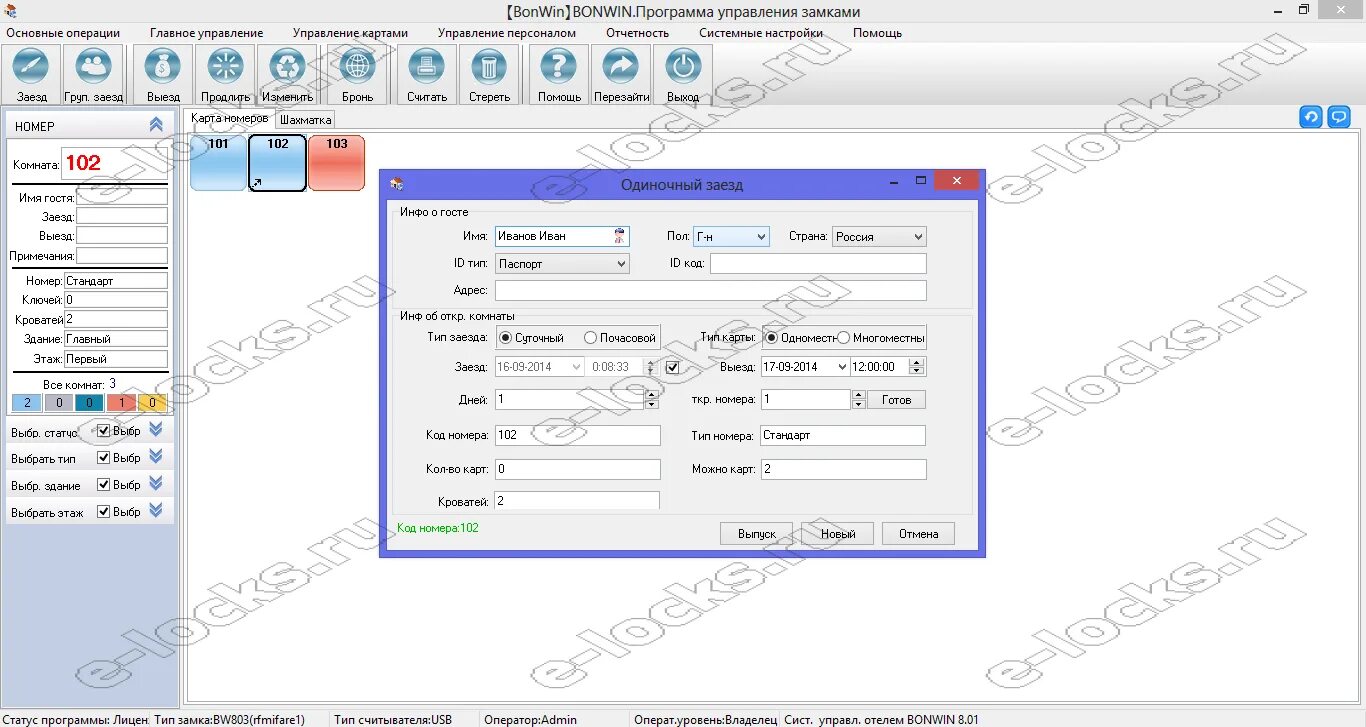Uncheck Выбр checkbox in Выбрать тип row
1366x727 pixels.
tap(103, 458)
